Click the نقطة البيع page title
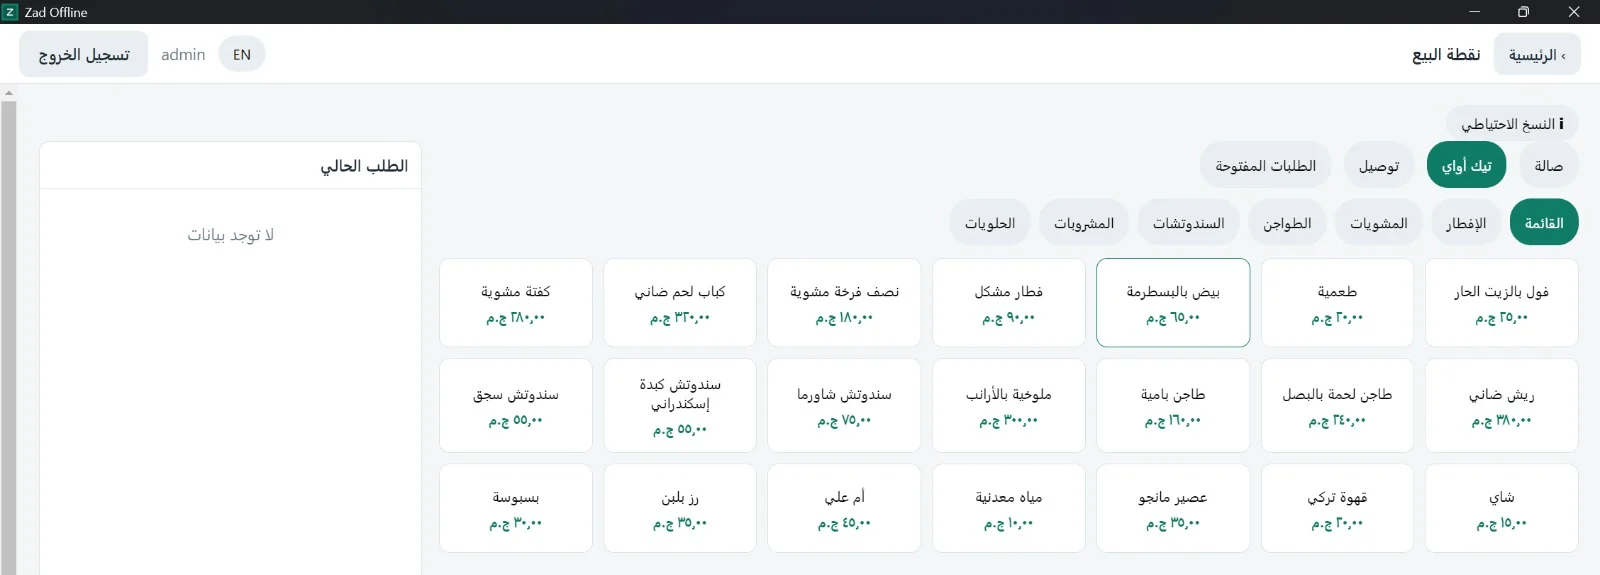The image size is (1600, 575). [x=1446, y=54]
